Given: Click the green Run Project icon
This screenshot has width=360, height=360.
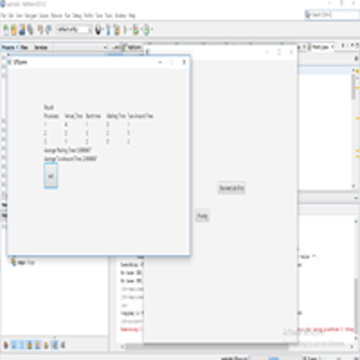Looking at the screenshot, I should (126, 30).
